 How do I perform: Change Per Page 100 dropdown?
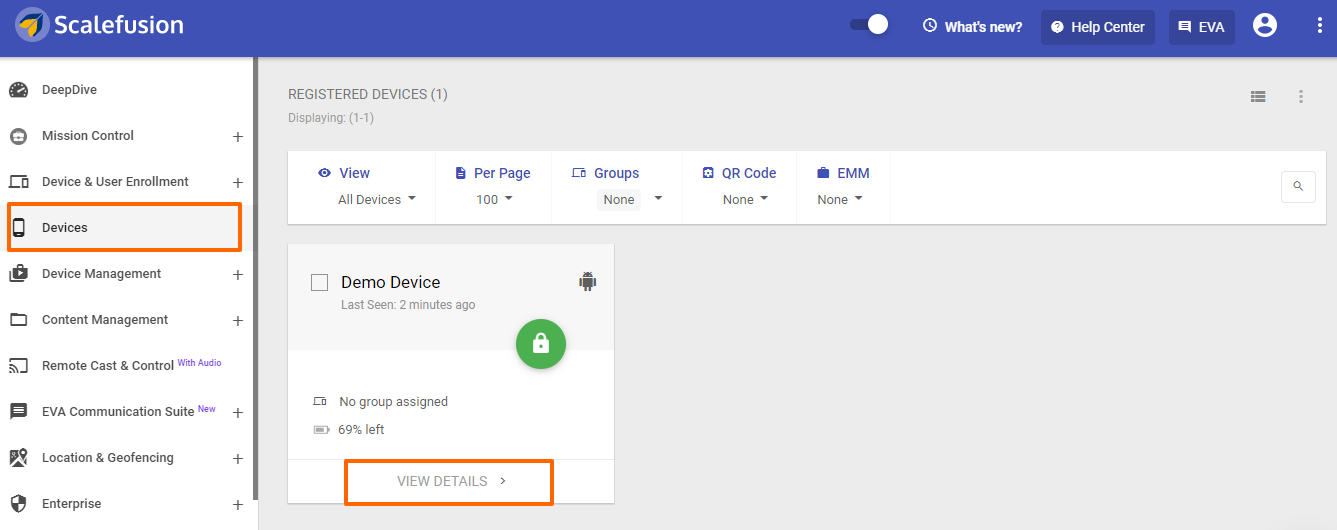coord(494,200)
